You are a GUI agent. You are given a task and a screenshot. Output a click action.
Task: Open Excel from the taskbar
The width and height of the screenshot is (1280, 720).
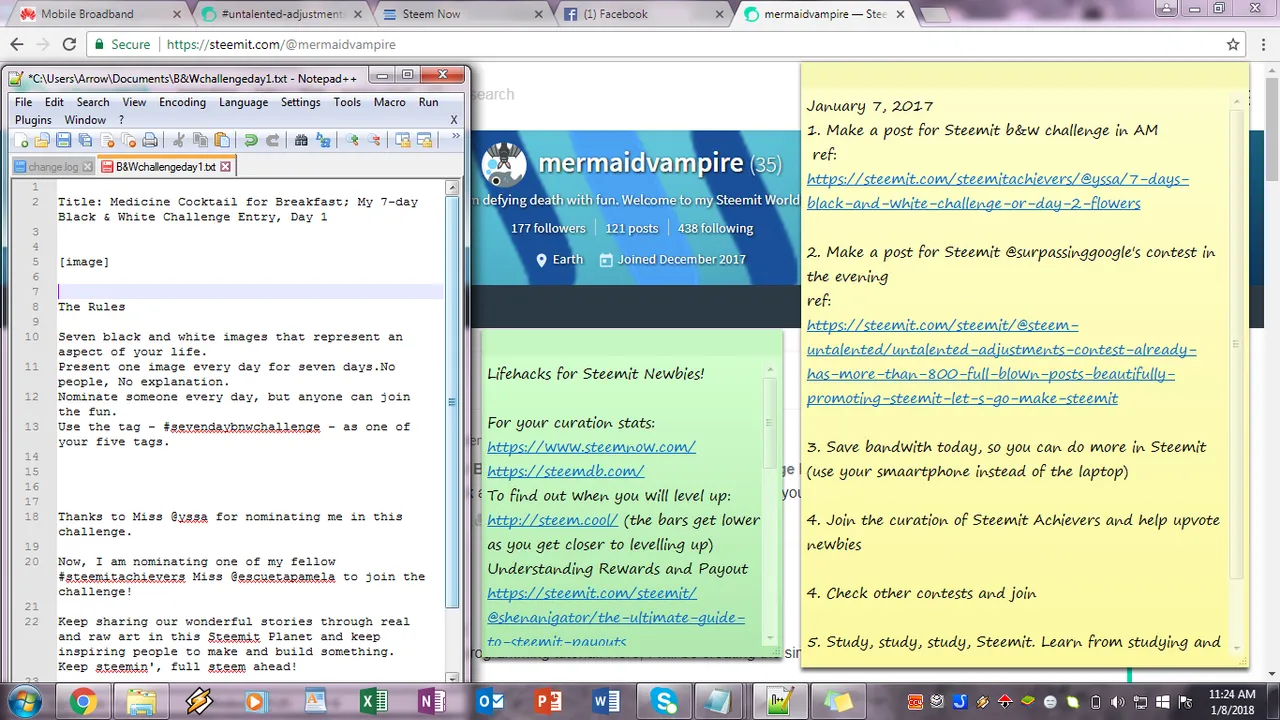(x=374, y=701)
